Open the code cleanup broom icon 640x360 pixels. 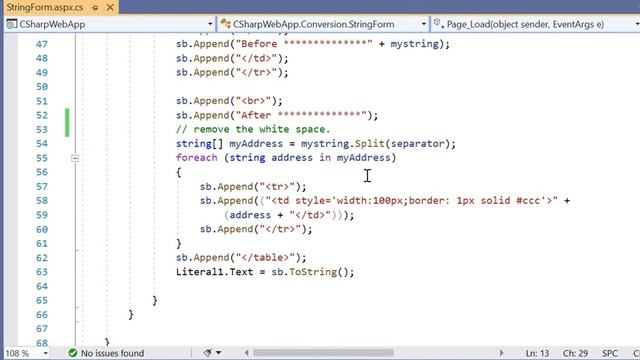tap(207, 353)
